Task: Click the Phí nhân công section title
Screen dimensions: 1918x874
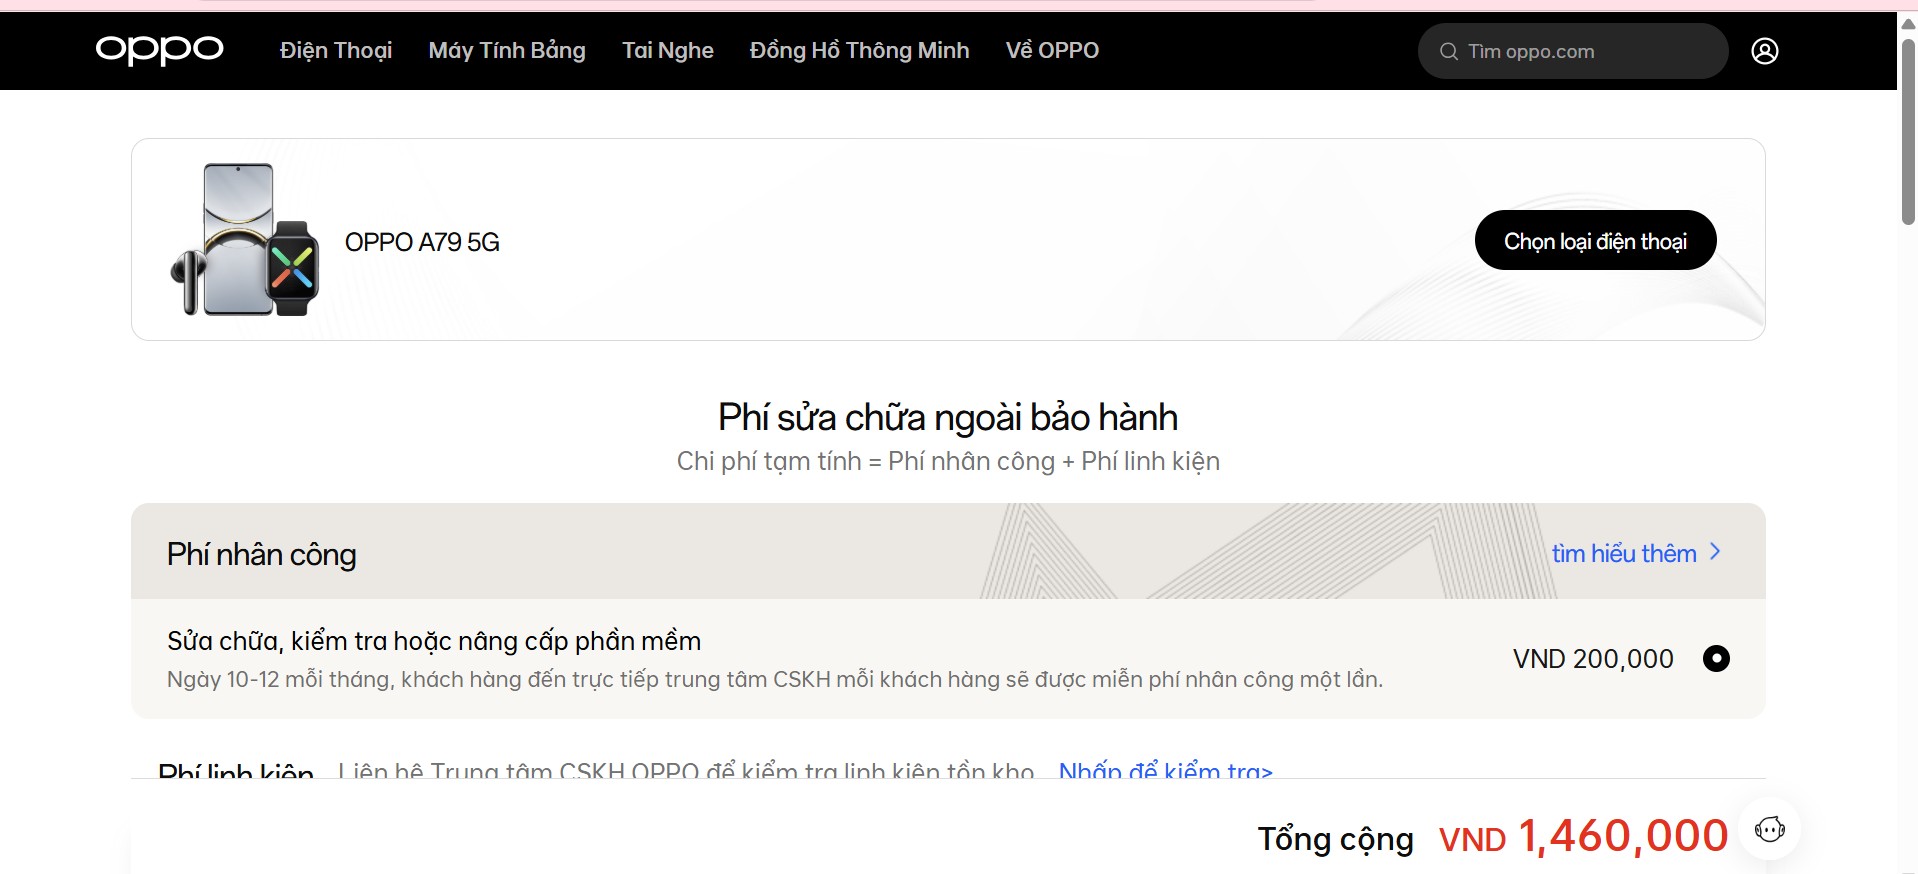Action: (261, 554)
